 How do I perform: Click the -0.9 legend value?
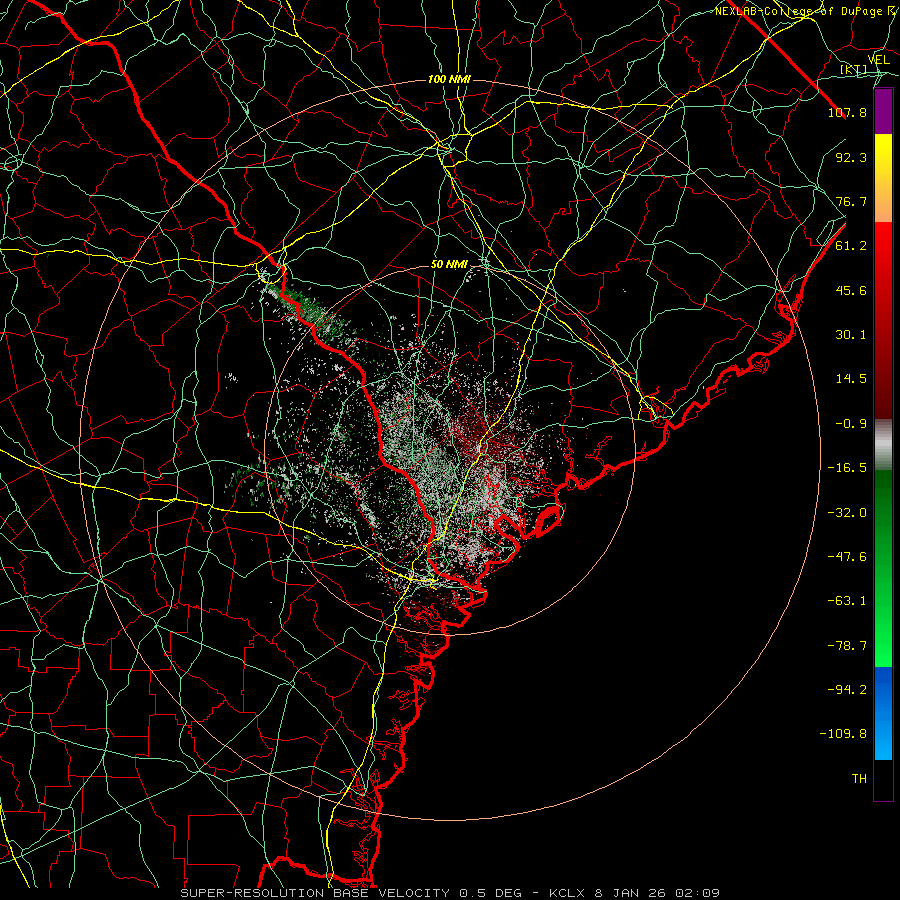click(x=851, y=424)
